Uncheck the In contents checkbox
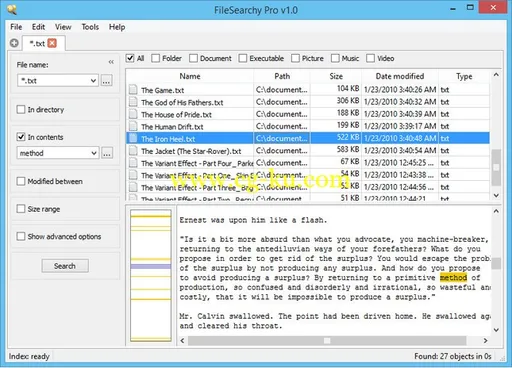The image size is (512, 368). [21, 137]
